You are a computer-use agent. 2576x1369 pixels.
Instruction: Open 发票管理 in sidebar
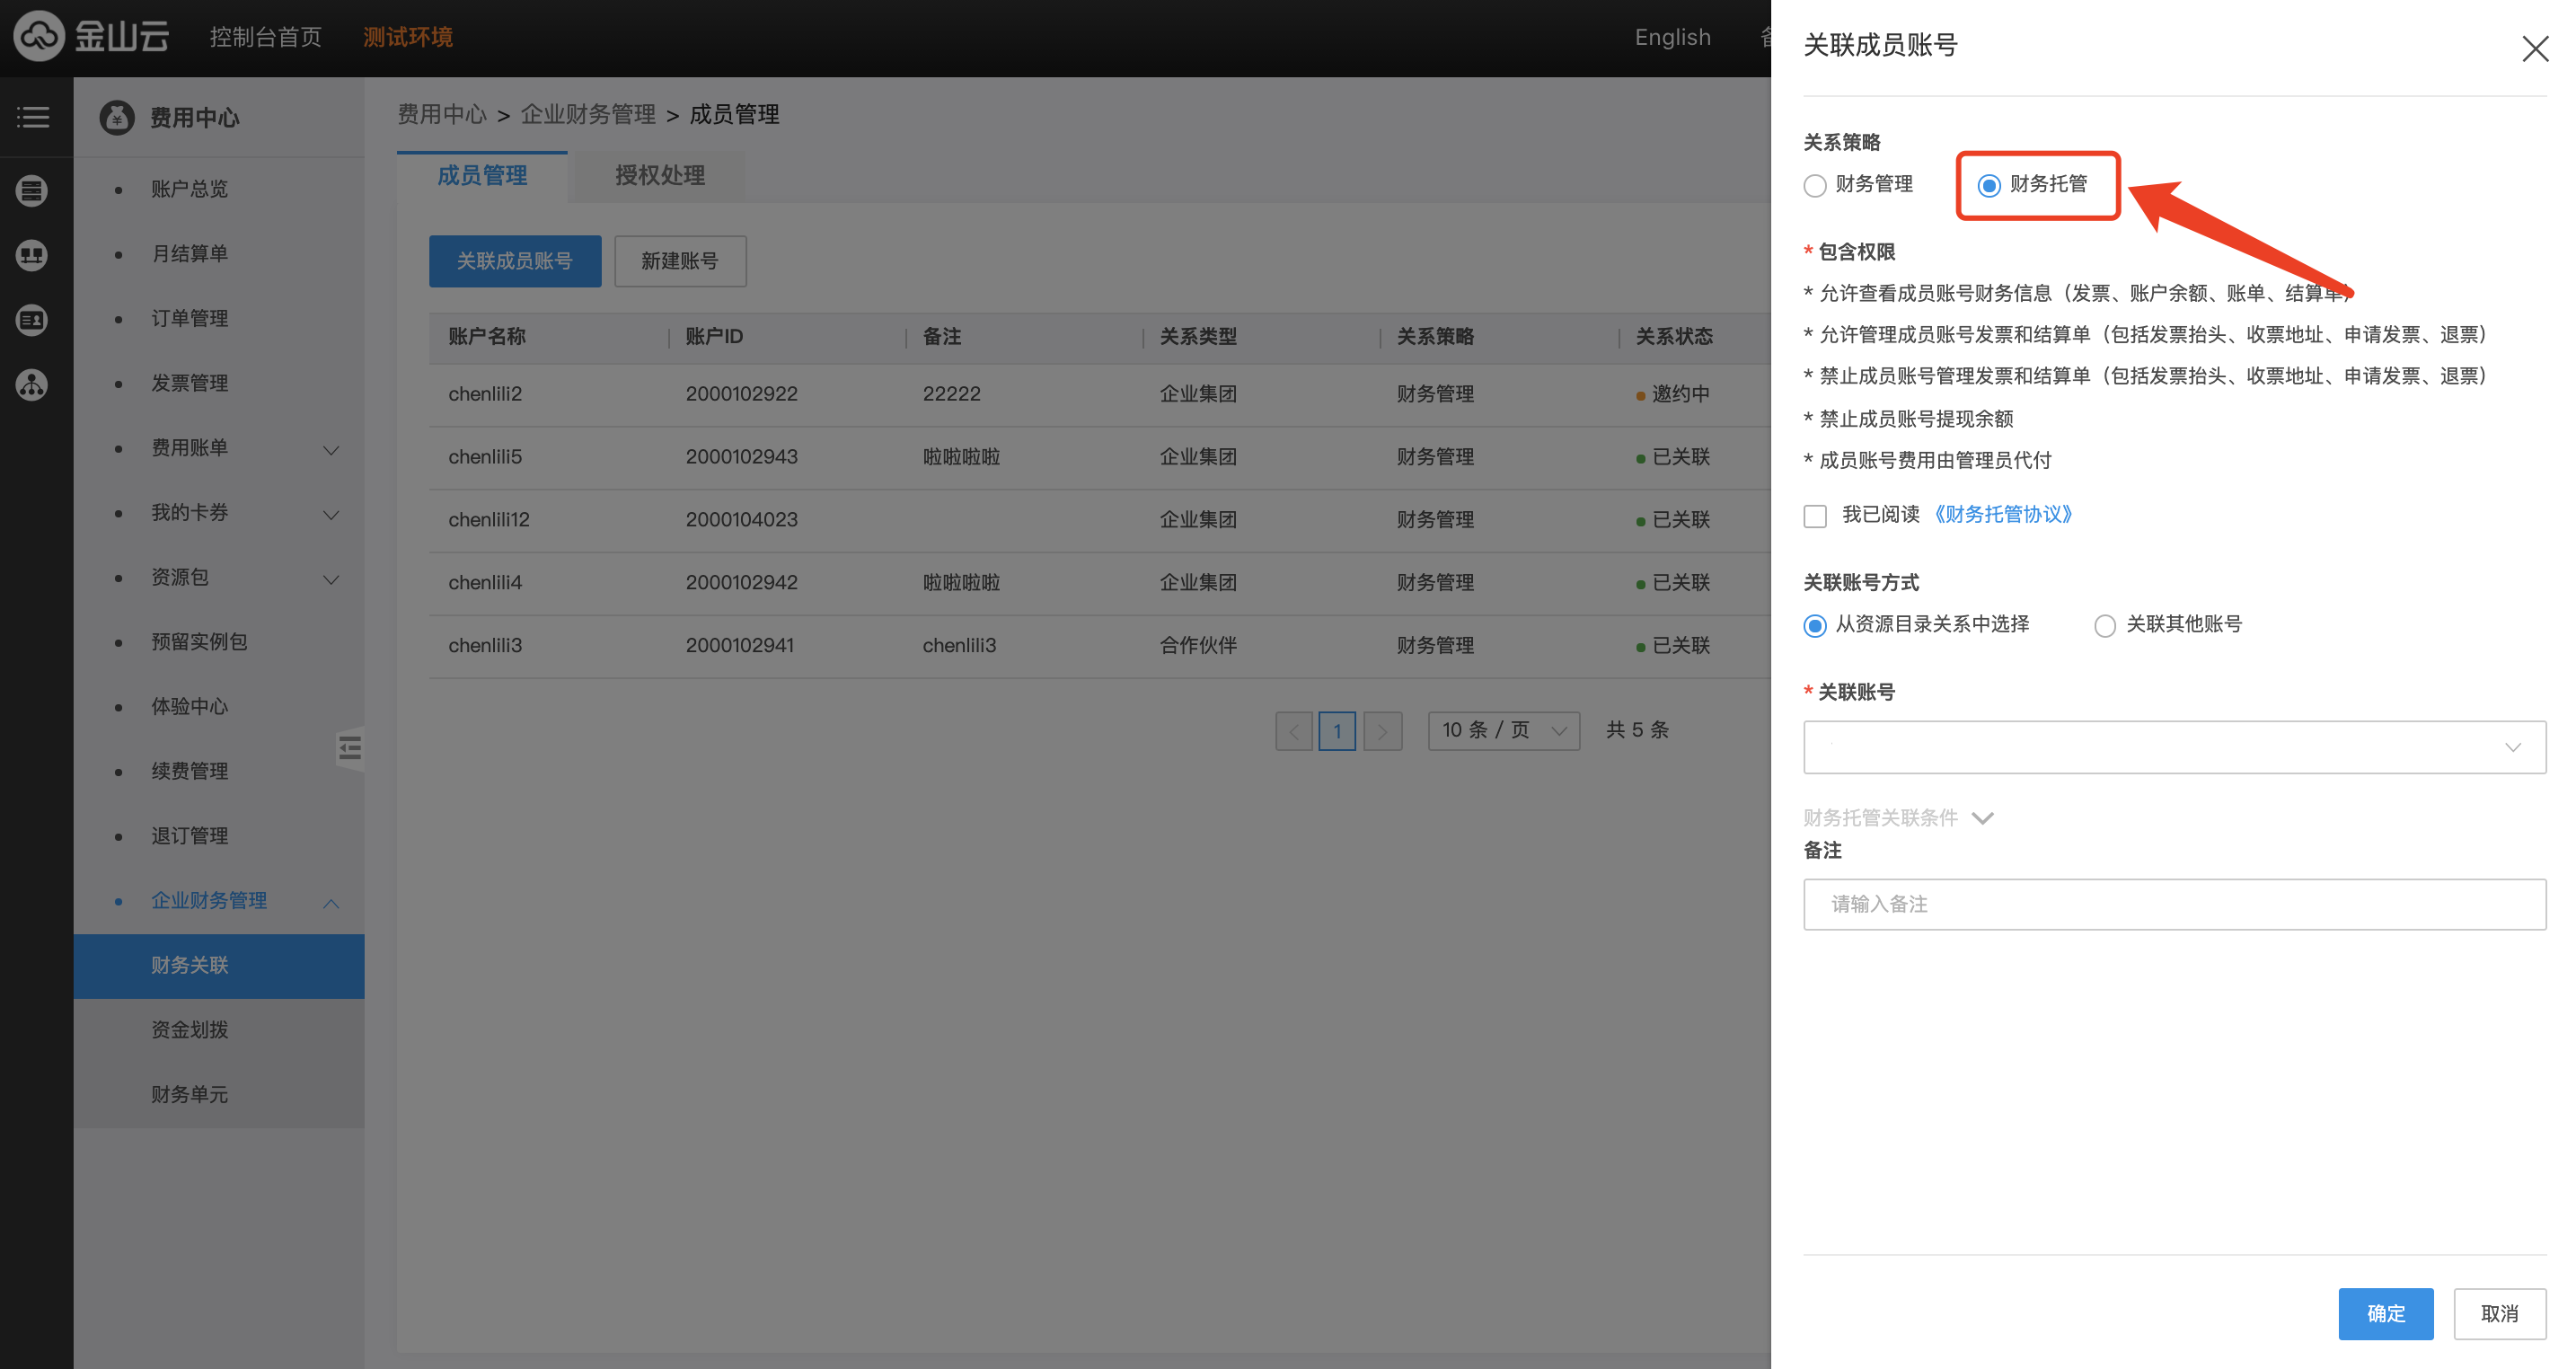click(x=189, y=383)
